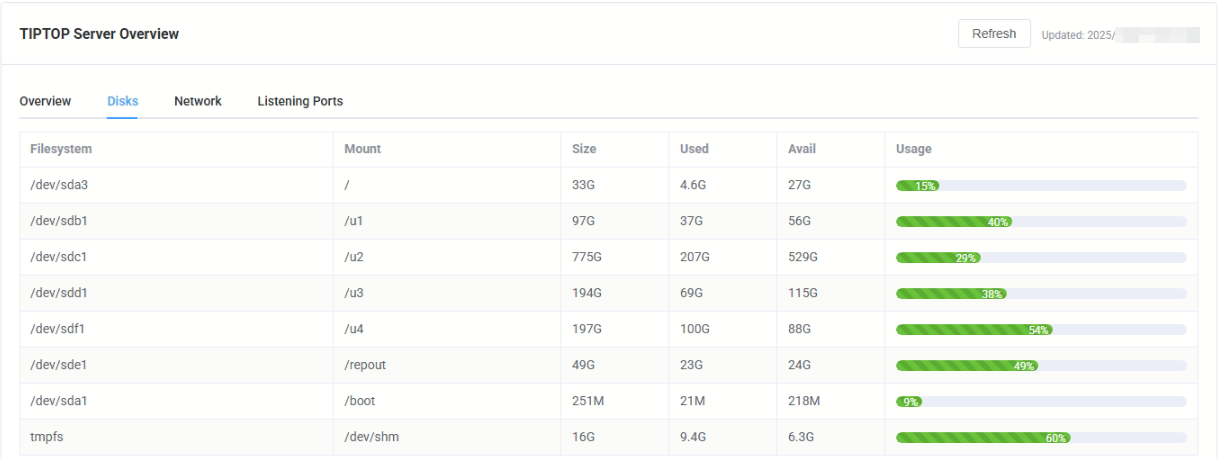Click the /dev/shm mount cell

(372, 437)
